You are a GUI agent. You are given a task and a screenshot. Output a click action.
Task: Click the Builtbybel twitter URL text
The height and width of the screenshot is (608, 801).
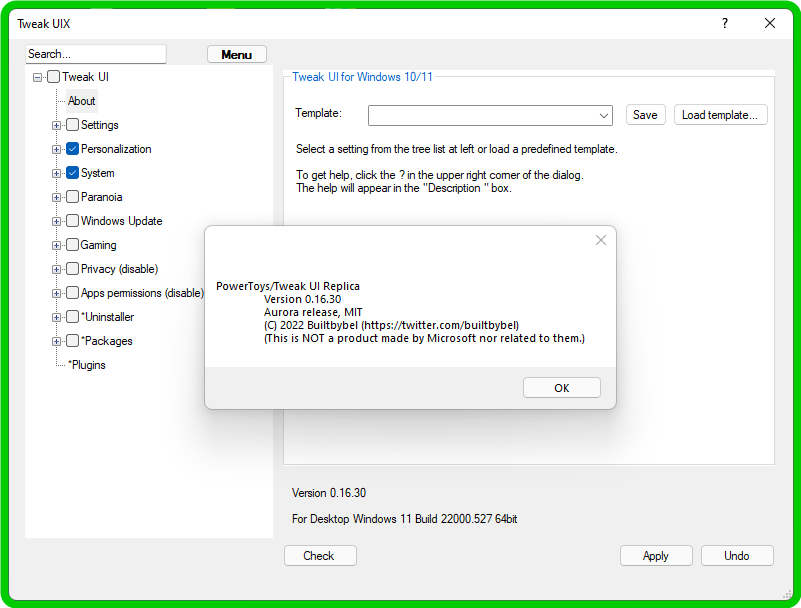[x=440, y=325]
